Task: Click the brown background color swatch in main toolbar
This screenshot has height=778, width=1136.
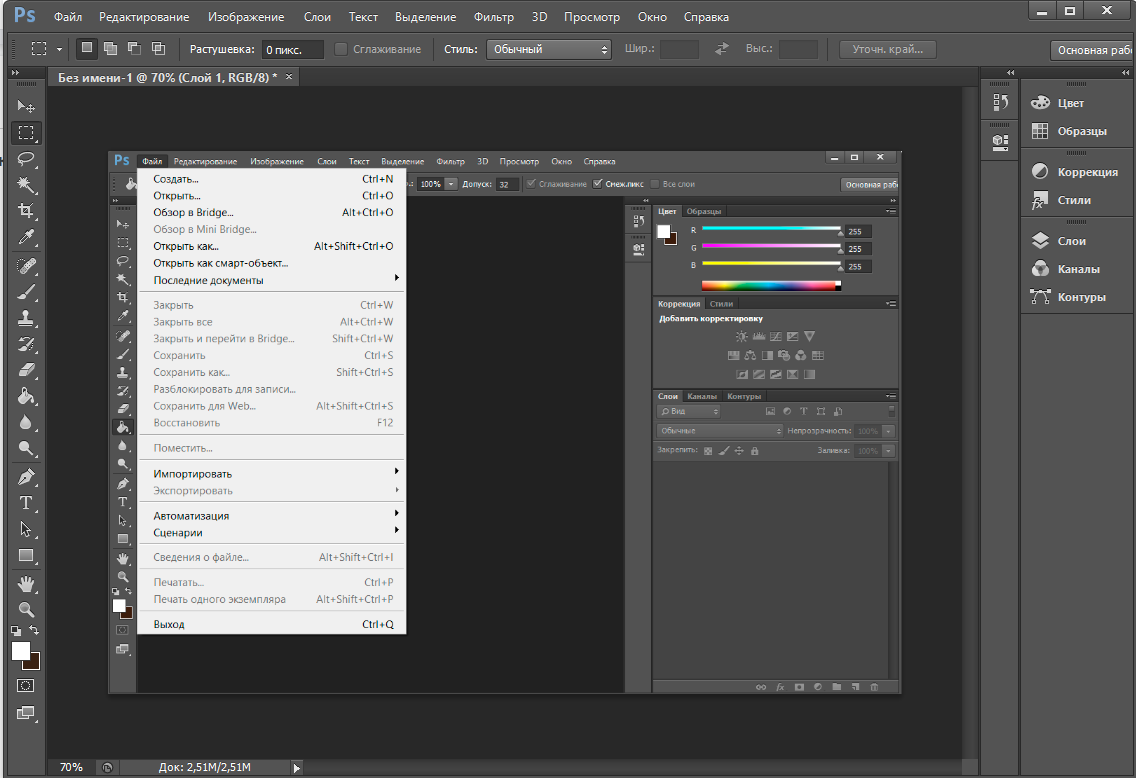Action: 35,664
